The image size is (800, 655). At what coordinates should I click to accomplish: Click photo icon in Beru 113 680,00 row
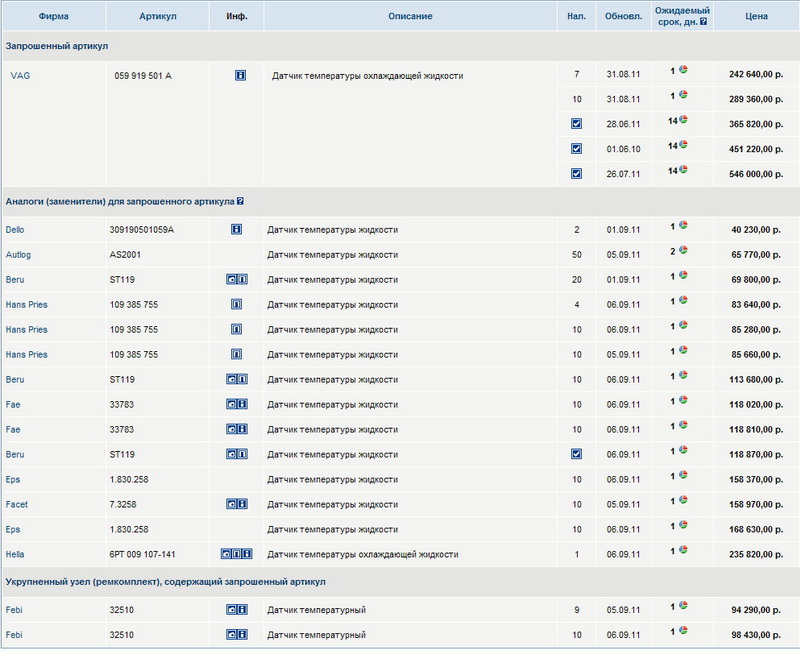(x=232, y=380)
